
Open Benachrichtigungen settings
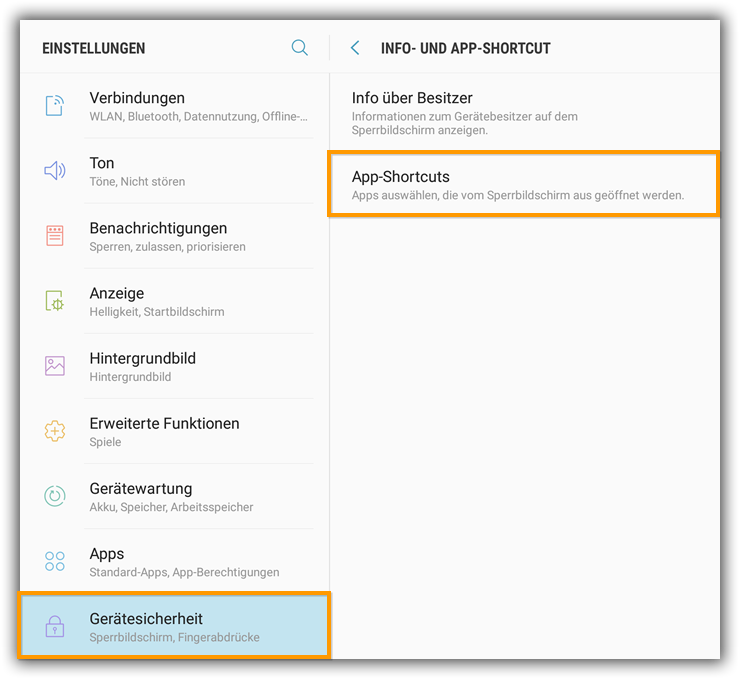[x=175, y=236]
